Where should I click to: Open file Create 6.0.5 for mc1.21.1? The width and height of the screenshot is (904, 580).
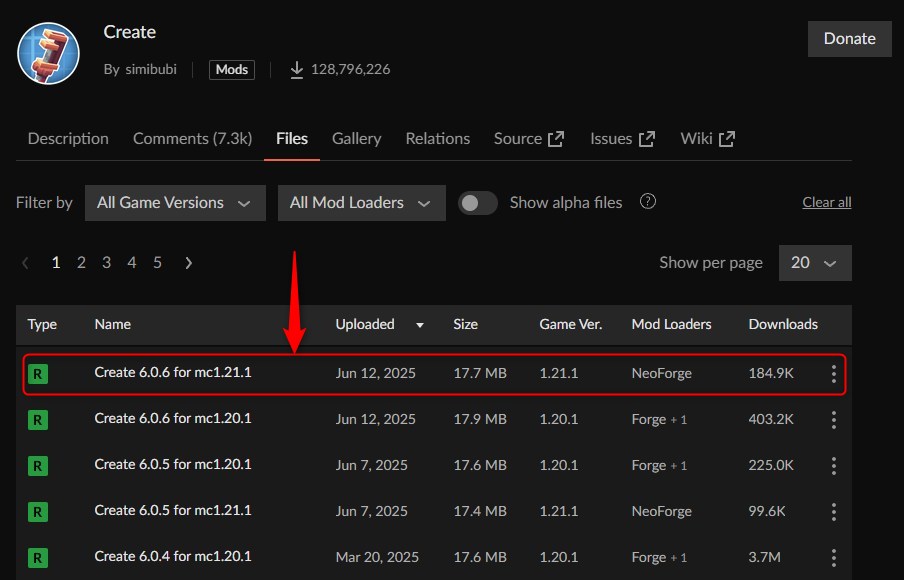(173, 511)
